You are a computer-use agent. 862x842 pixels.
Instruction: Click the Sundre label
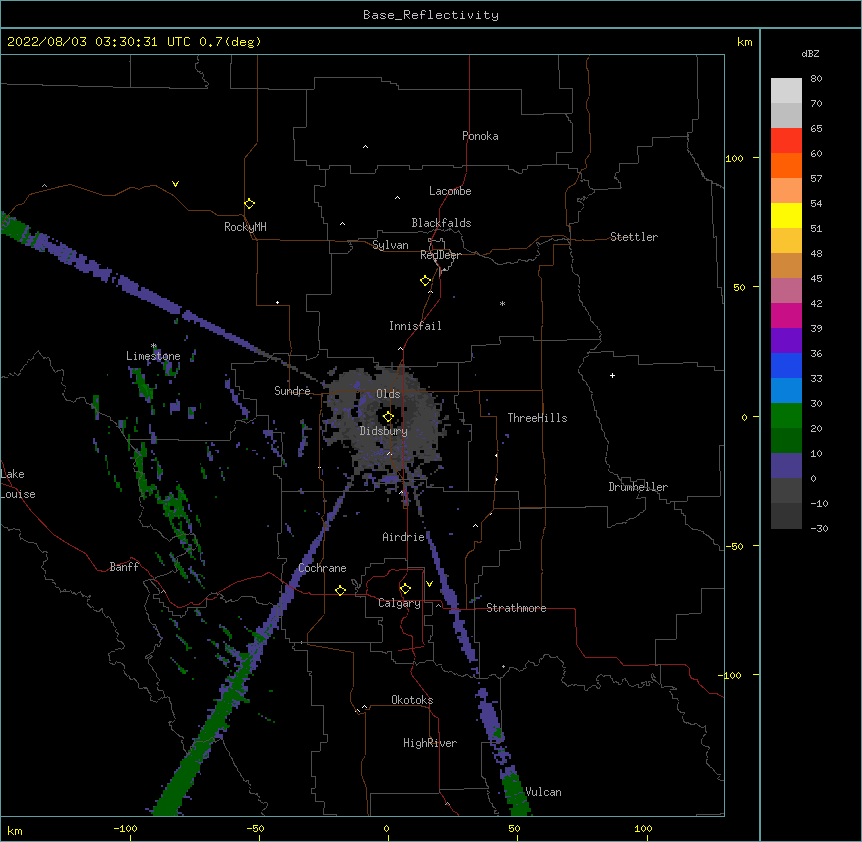292,391
